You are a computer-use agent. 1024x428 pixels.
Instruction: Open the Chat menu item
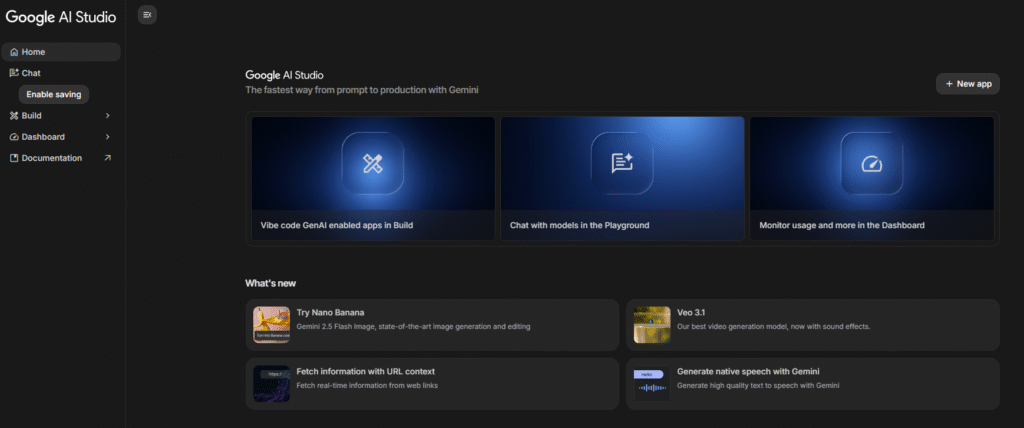pyautogui.click(x=31, y=73)
